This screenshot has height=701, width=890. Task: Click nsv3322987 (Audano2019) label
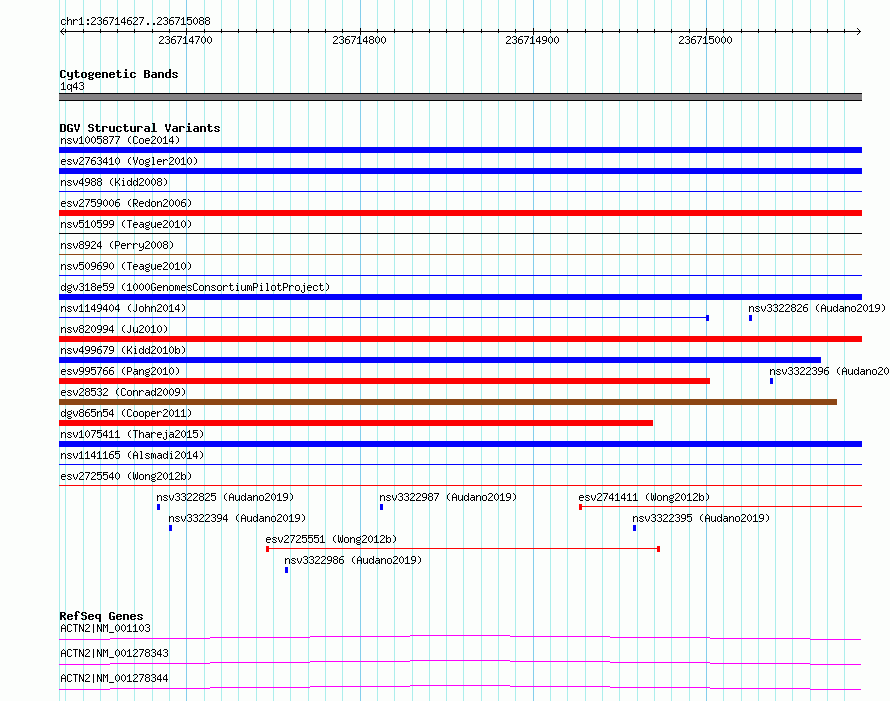point(448,497)
